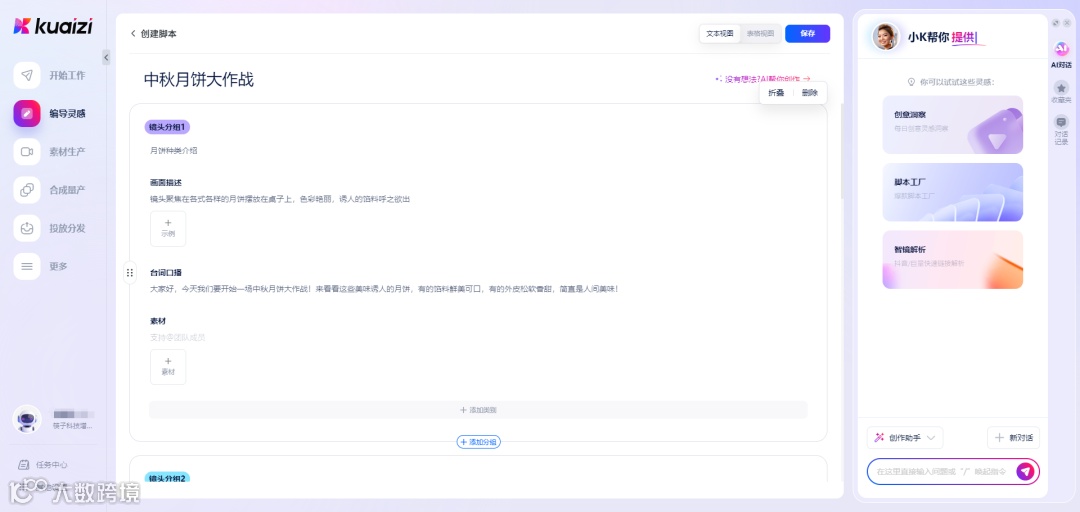This screenshot has width=1080, height=512.
Task: Edit the 中秋月饼大作战 title
Action: coord(199,80)
